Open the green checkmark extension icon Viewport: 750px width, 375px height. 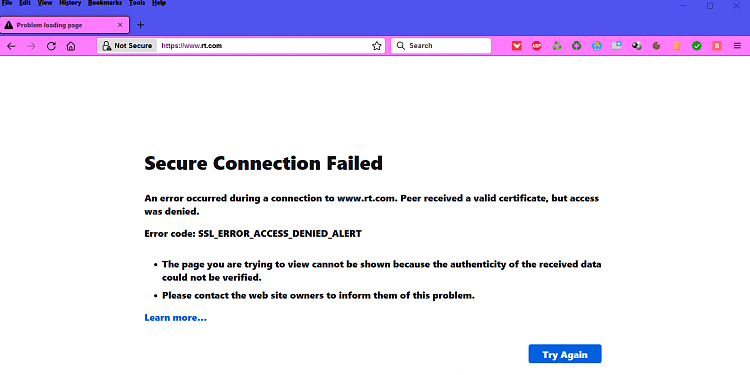[697, 46]
